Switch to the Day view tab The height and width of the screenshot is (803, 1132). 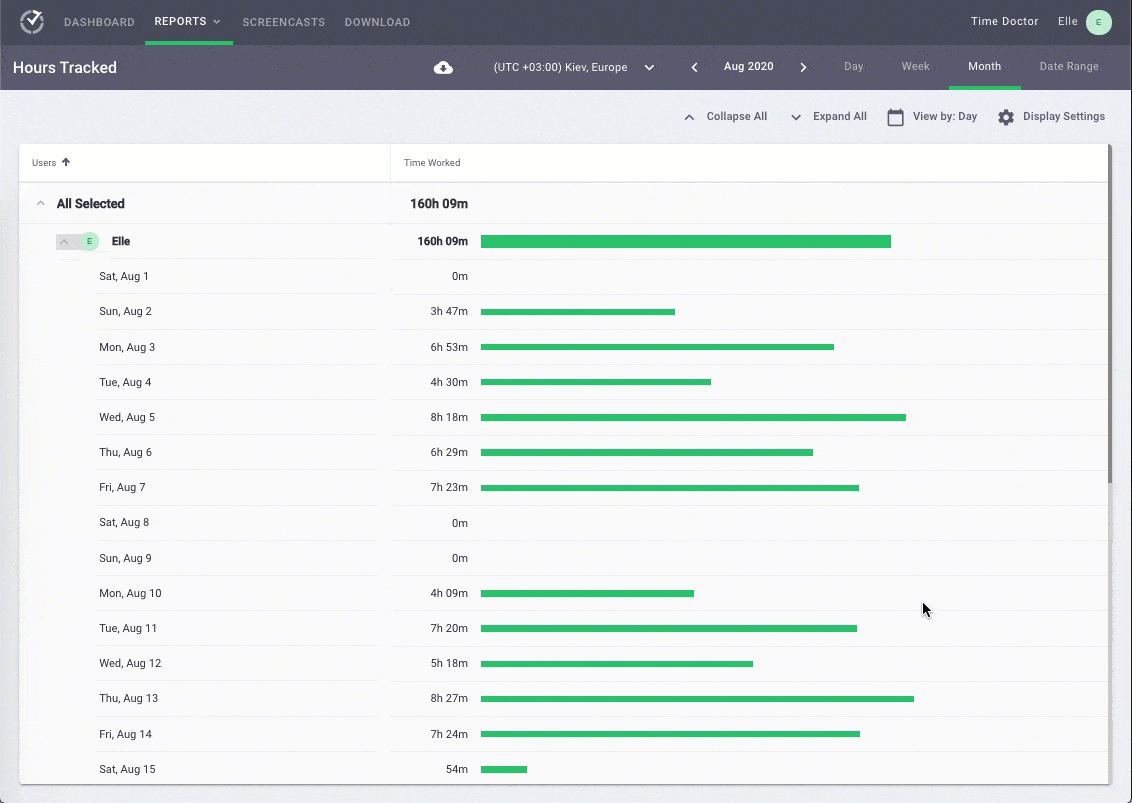point(853,67)
